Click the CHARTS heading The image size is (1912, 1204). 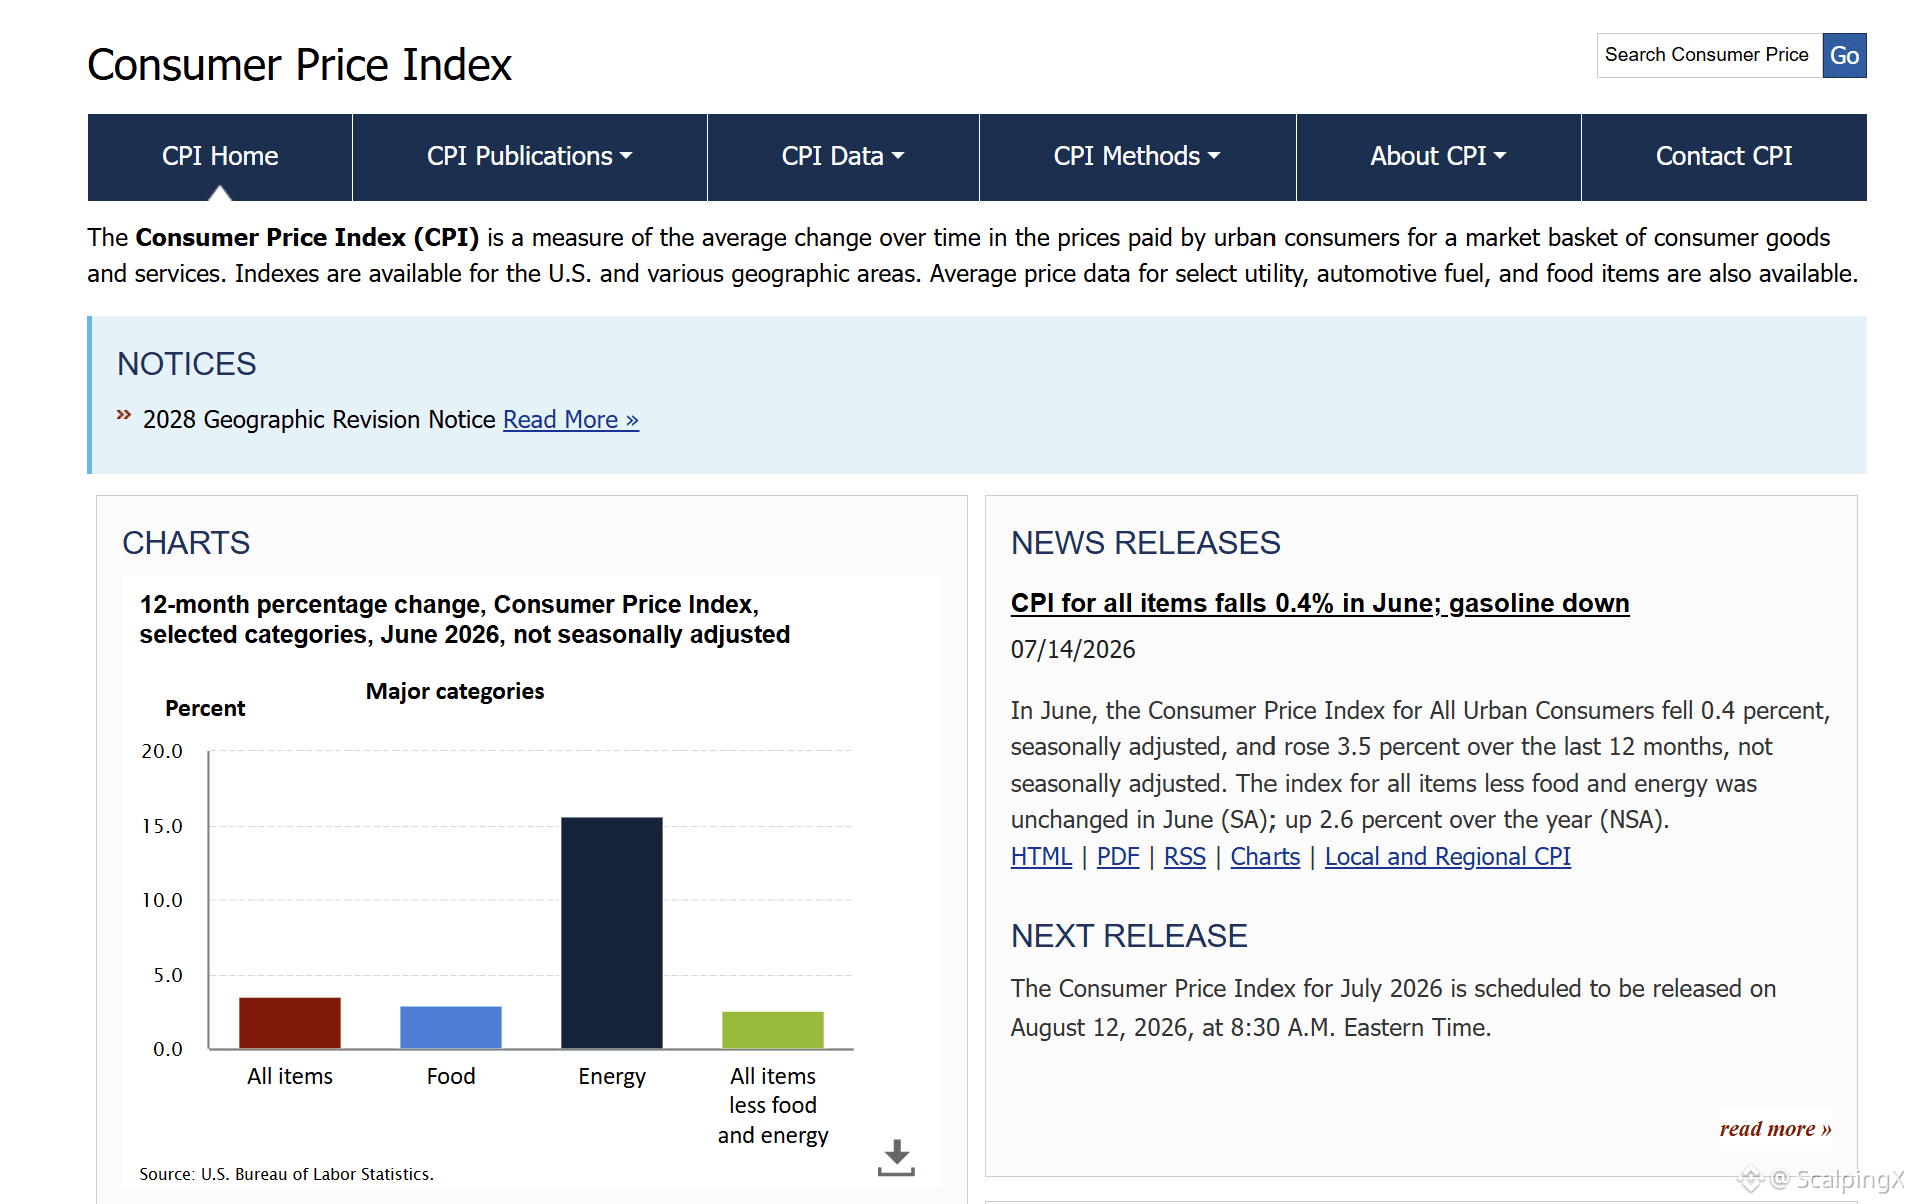point(186,543)
